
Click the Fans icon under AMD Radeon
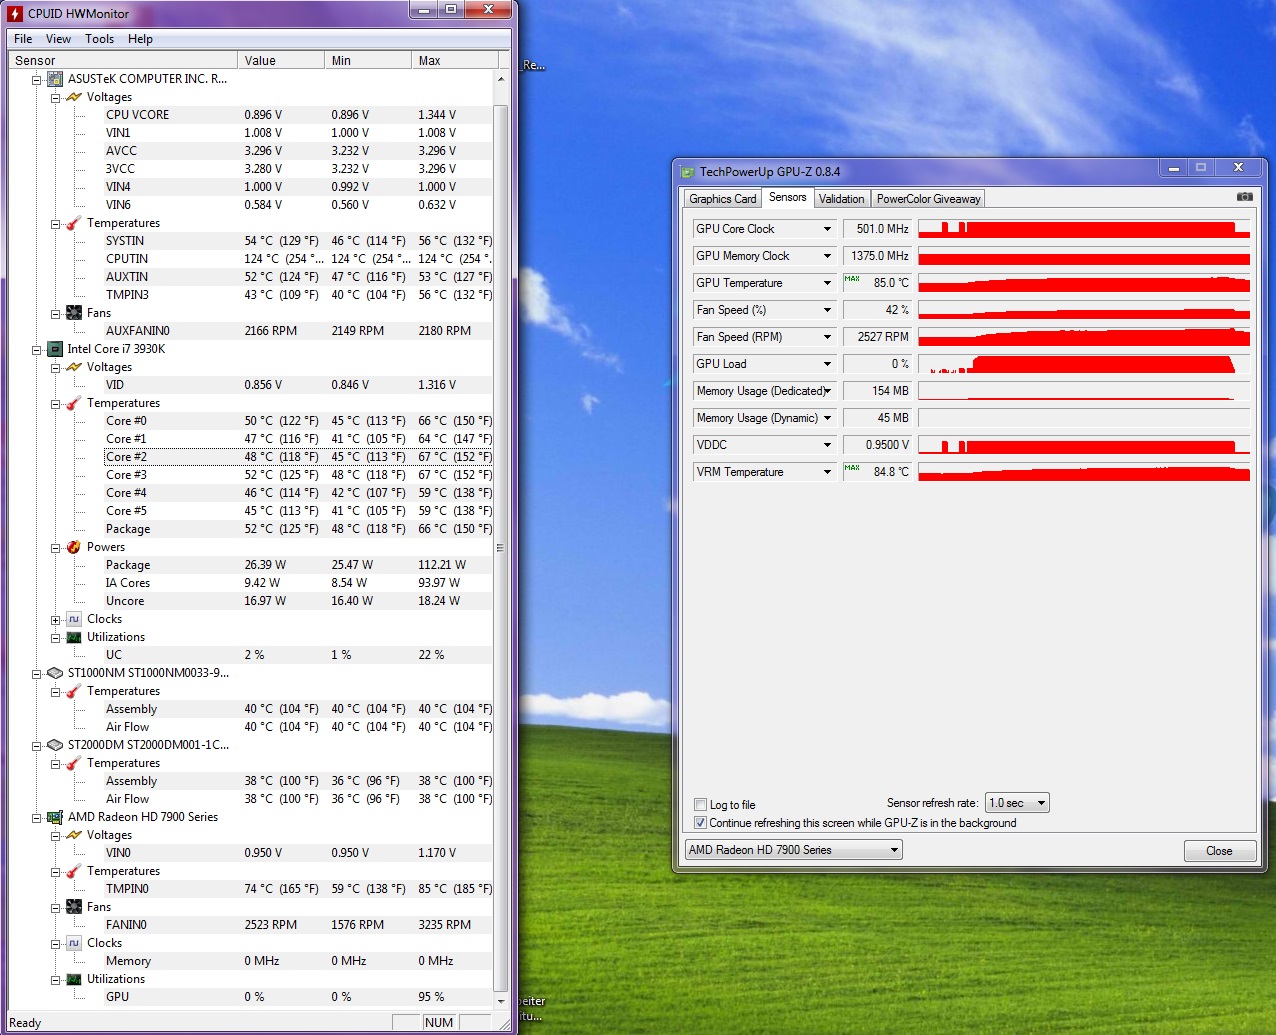(74, 907)
